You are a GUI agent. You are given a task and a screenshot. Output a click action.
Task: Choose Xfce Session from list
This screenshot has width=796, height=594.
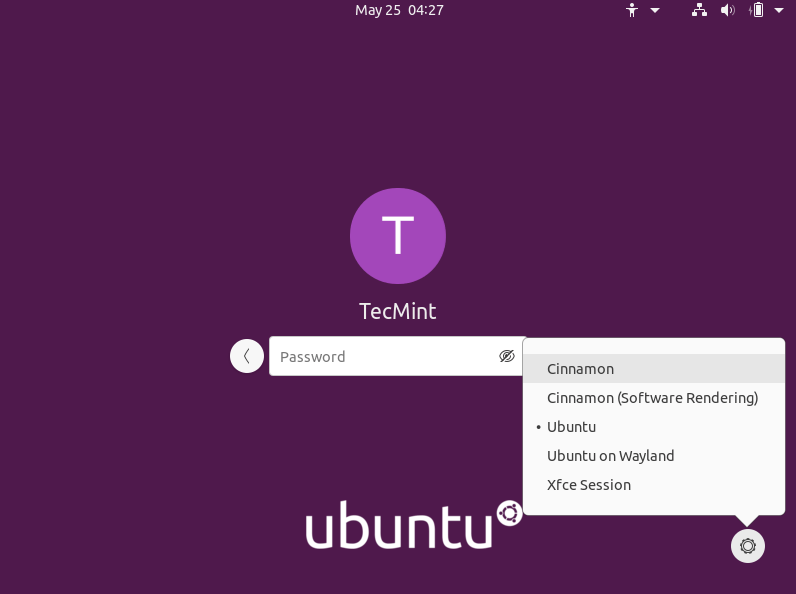click(654, 484)
